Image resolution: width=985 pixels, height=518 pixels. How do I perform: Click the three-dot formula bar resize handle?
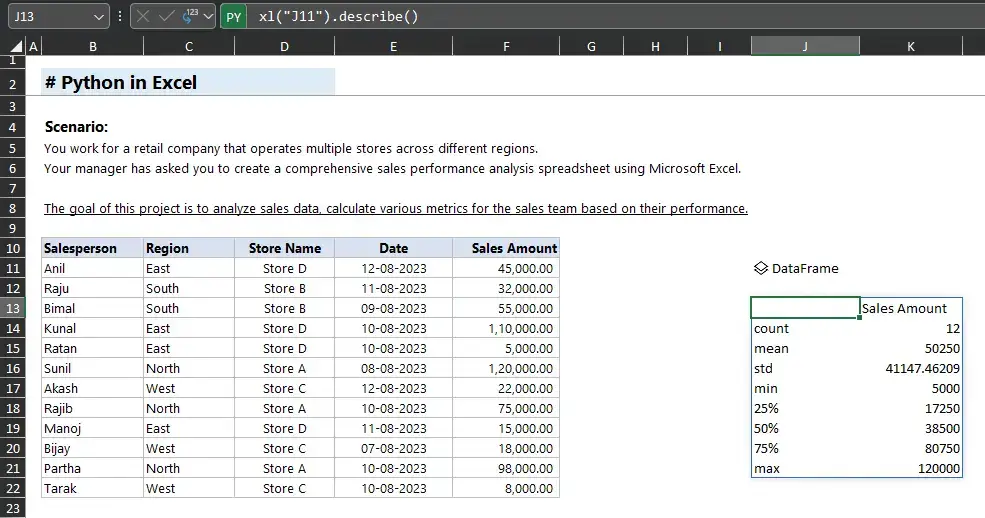(x=120, y=17)
